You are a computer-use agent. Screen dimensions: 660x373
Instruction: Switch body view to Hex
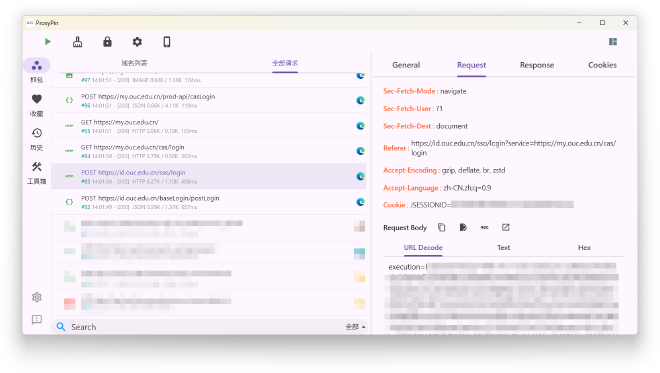pos(584,248)
